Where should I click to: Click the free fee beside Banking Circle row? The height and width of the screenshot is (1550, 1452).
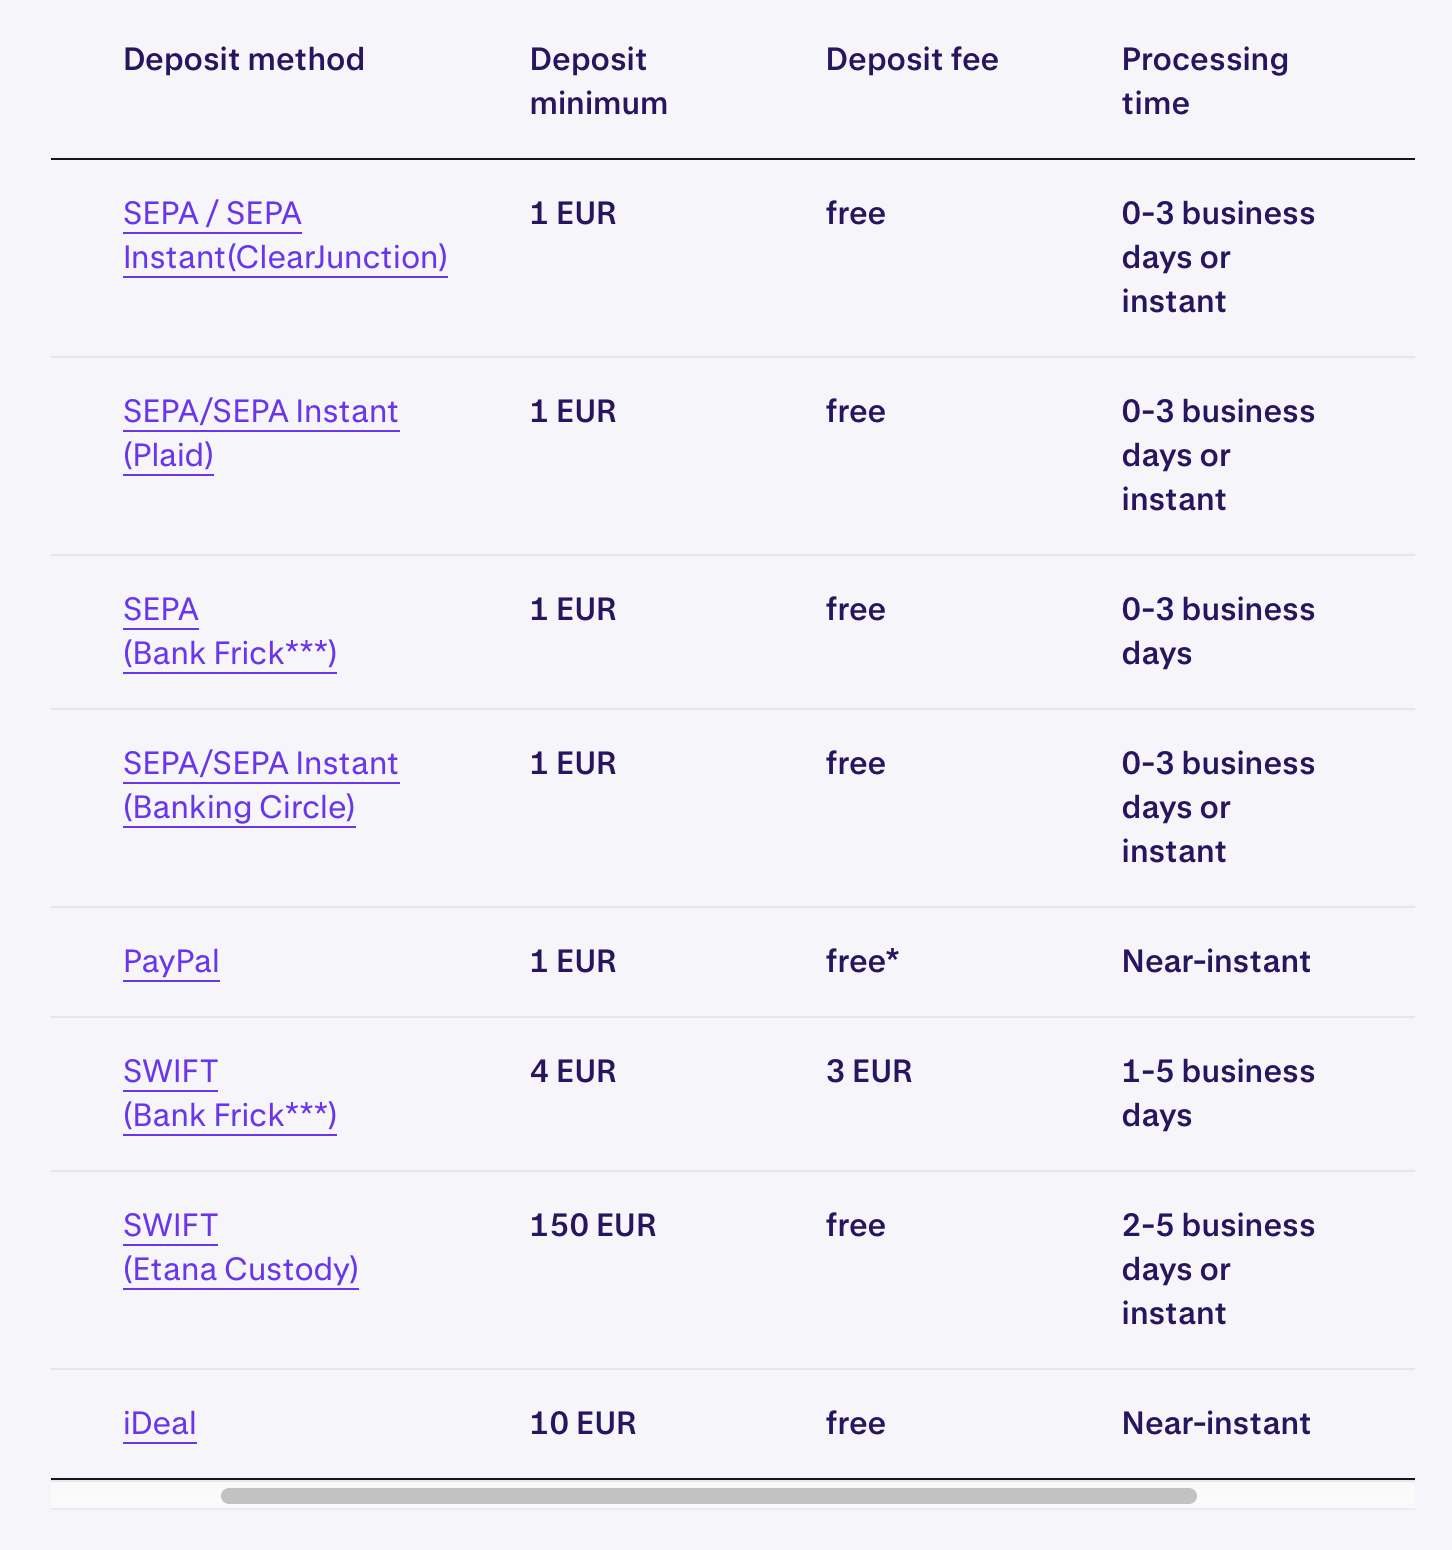855,763
